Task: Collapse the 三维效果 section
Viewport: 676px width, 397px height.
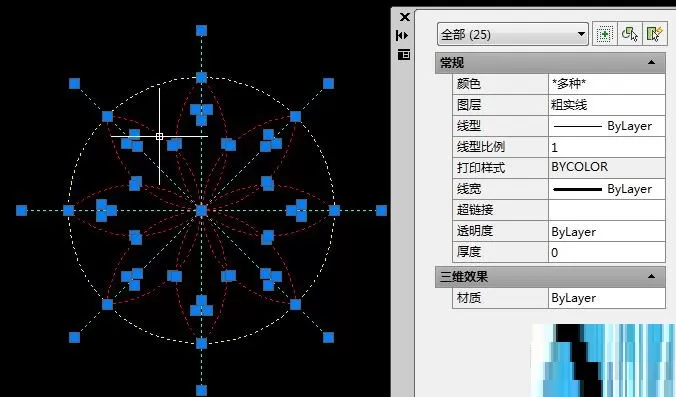Action: tap(651, 276)
